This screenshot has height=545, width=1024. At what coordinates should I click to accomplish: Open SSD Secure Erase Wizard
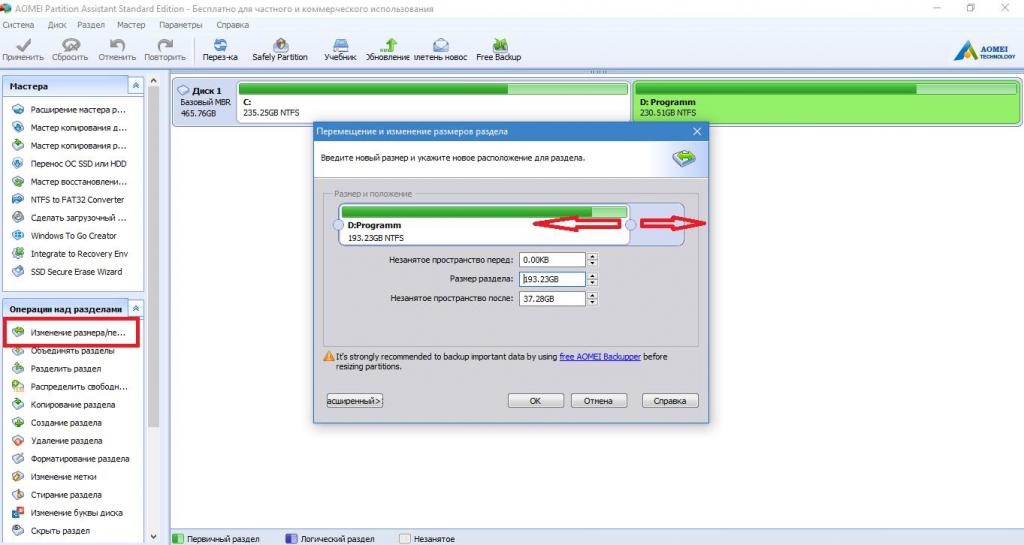[67, 272]
